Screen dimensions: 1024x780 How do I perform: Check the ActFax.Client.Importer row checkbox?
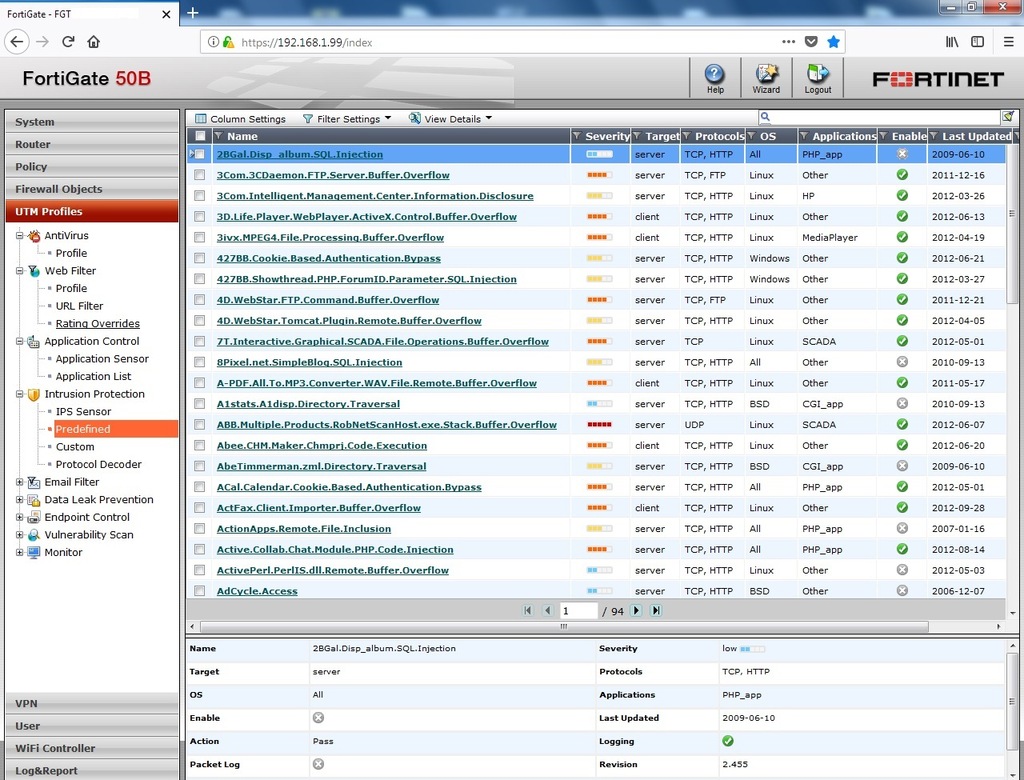point(199,508)
